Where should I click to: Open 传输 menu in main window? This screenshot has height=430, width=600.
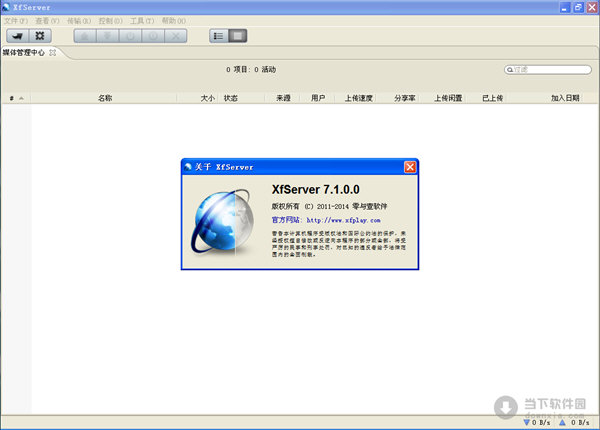[79, 21]
